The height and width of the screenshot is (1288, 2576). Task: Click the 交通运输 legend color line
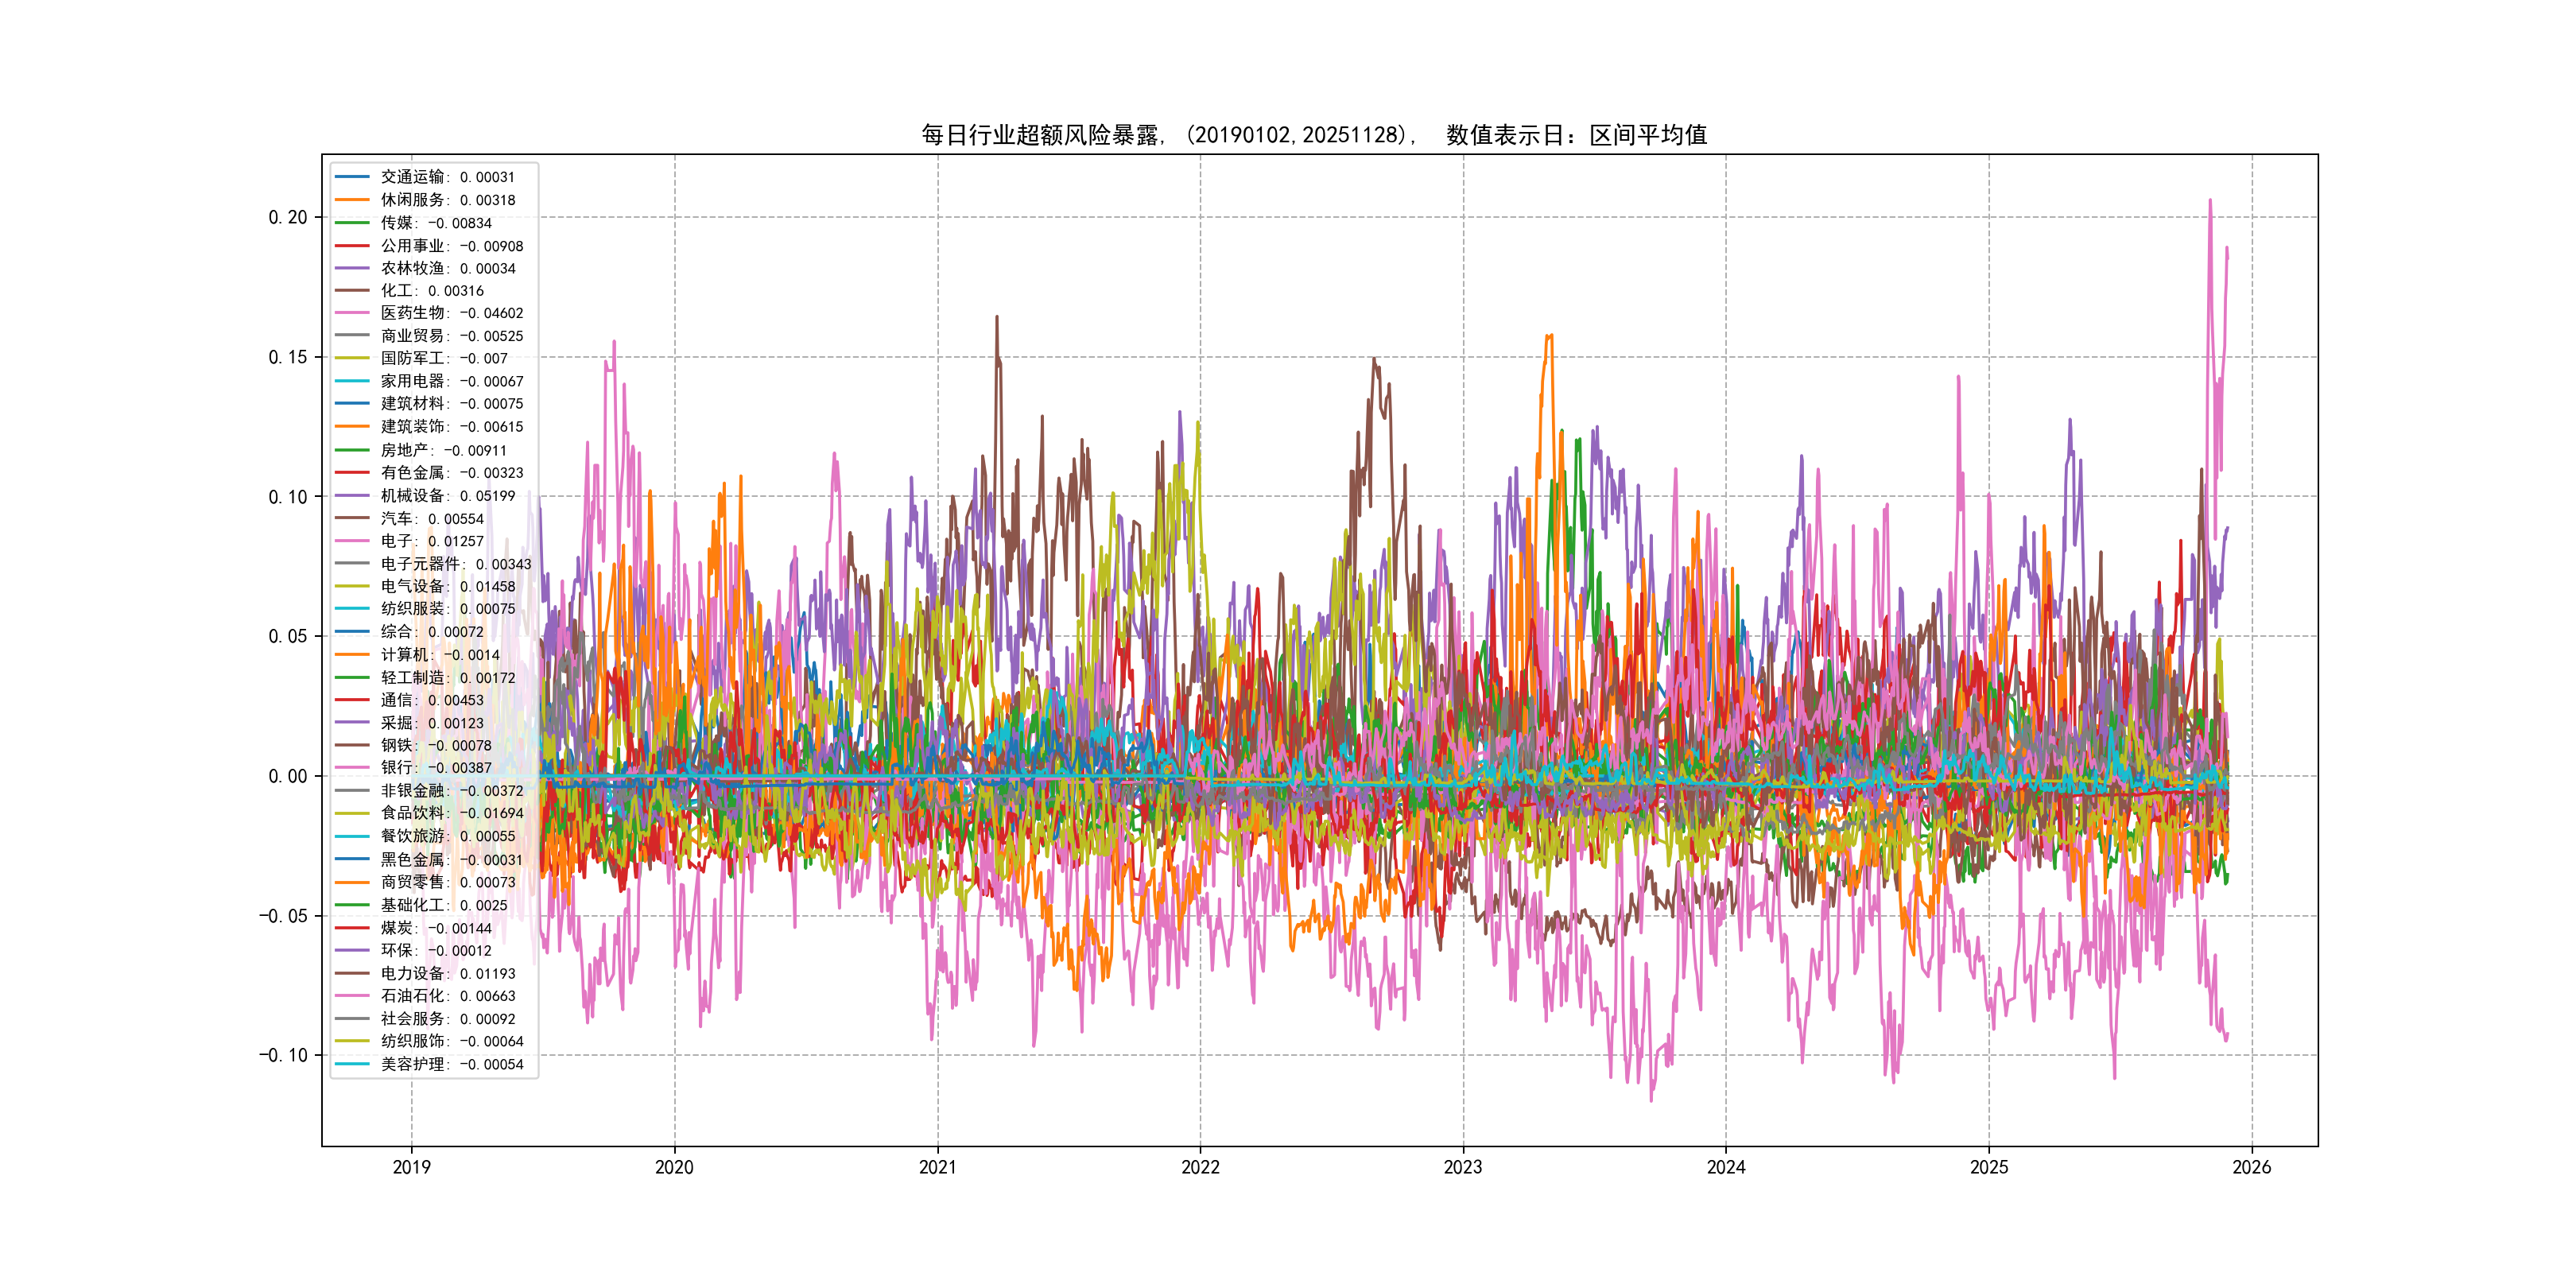point(352,177)
